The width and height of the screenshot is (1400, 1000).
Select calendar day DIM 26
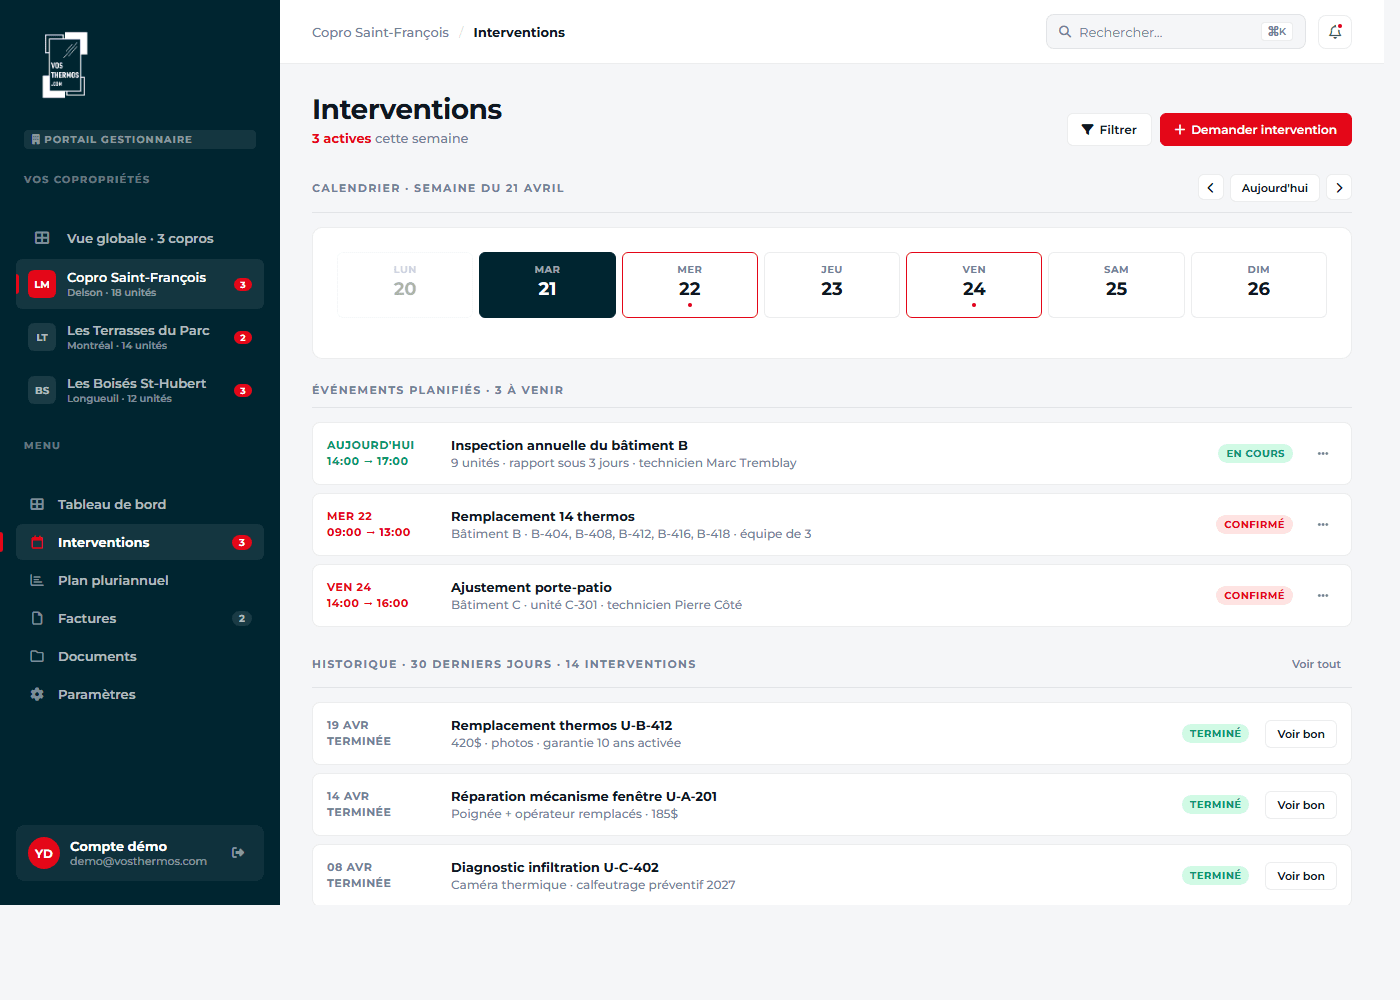(x=1259, y=285)
